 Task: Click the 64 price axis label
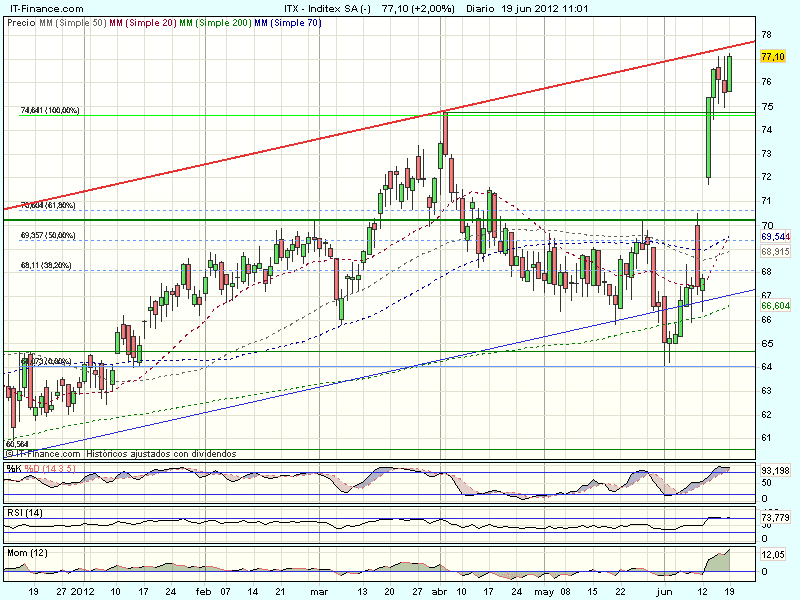766,367
